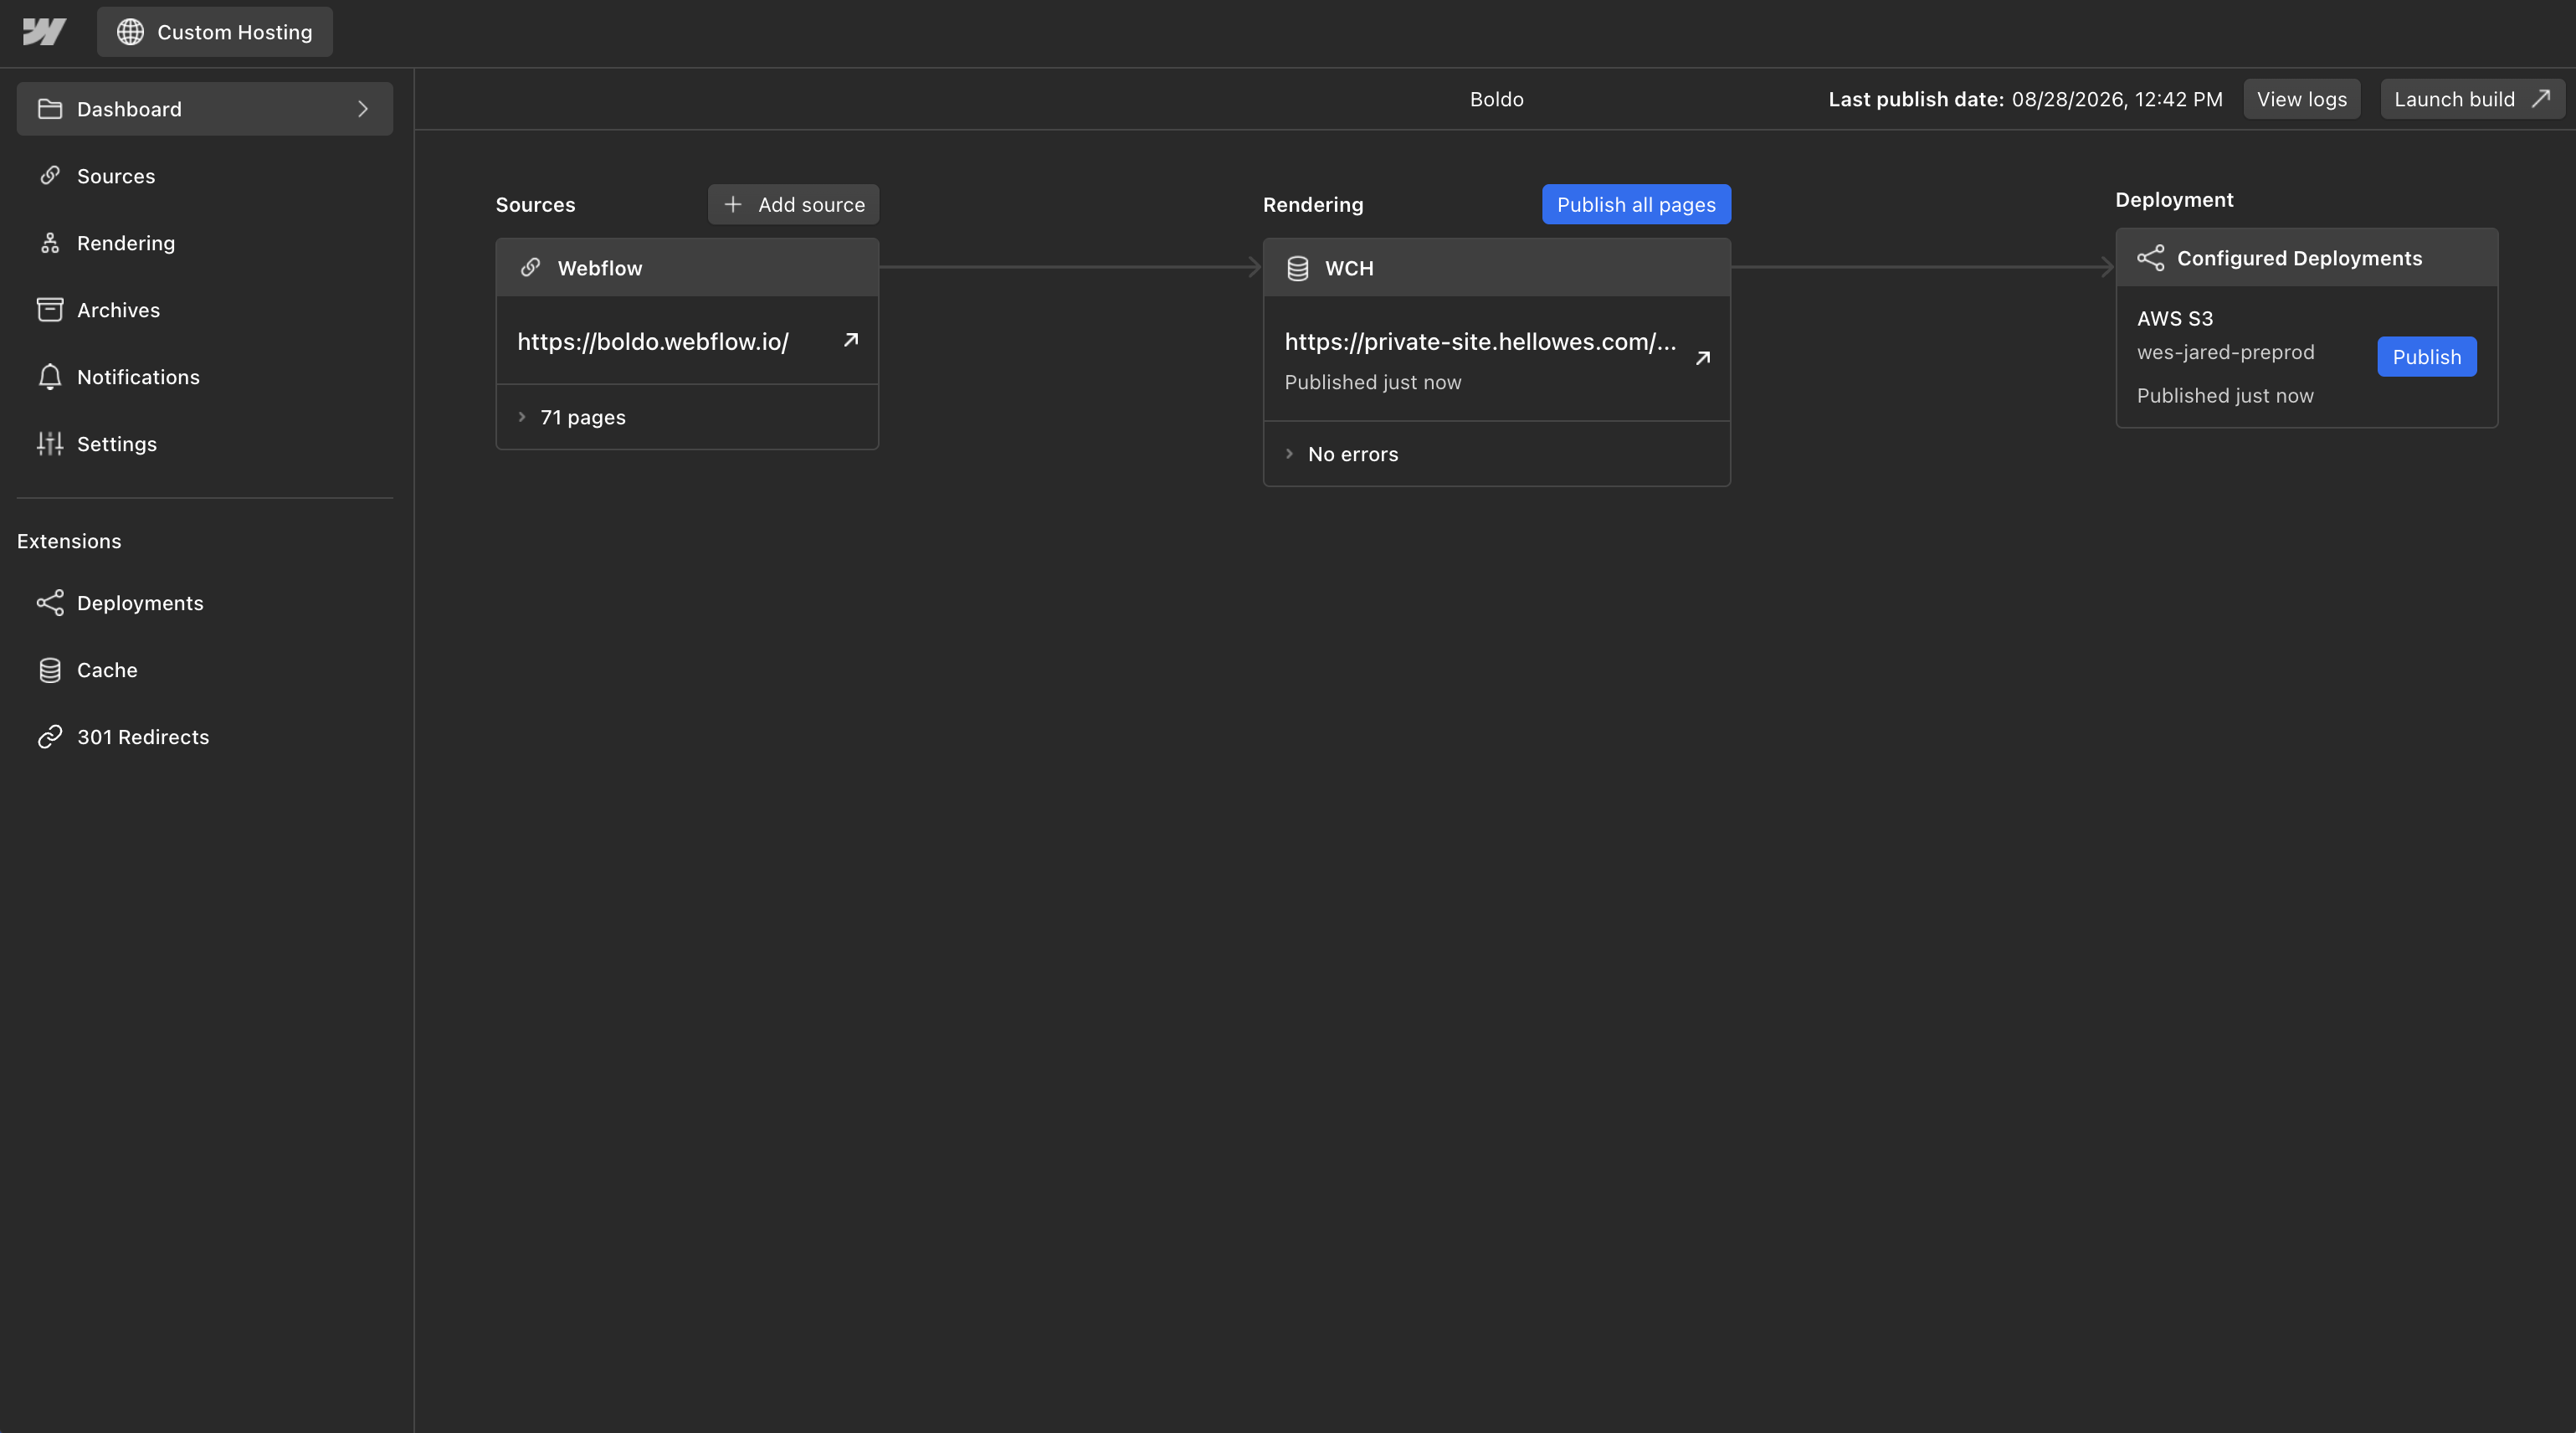Click the Add source button
The width and height of the screenshot is (2576, 1433).
[x=794, y=204]
